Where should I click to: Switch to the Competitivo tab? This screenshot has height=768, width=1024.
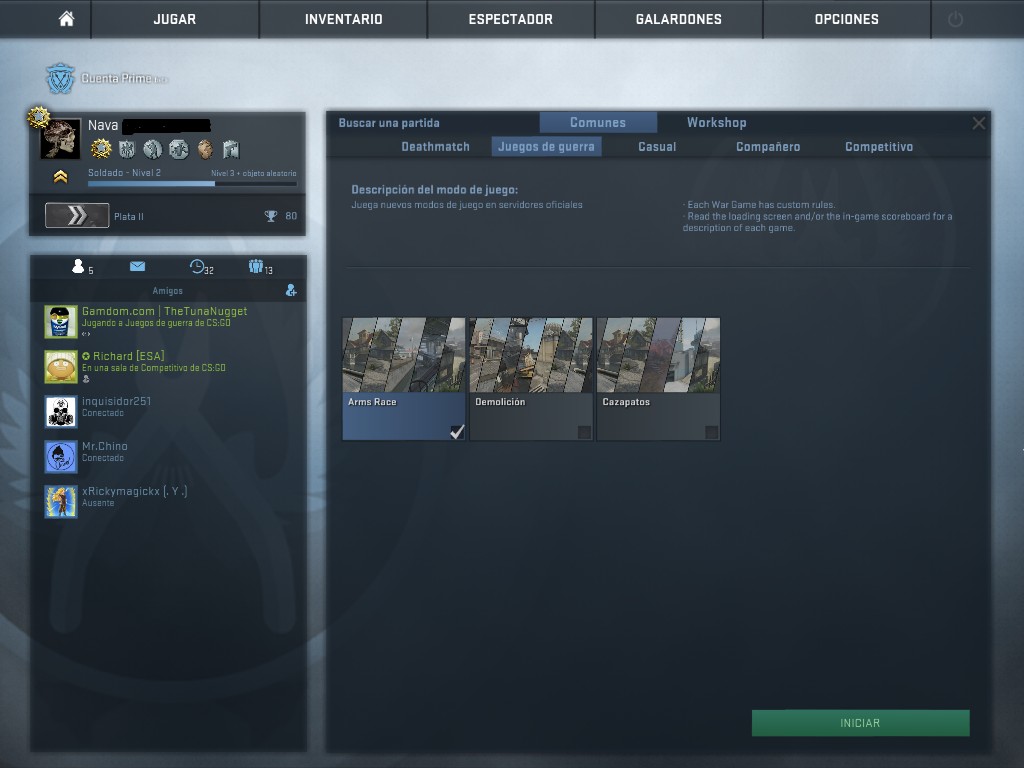(x=878, y=147)
